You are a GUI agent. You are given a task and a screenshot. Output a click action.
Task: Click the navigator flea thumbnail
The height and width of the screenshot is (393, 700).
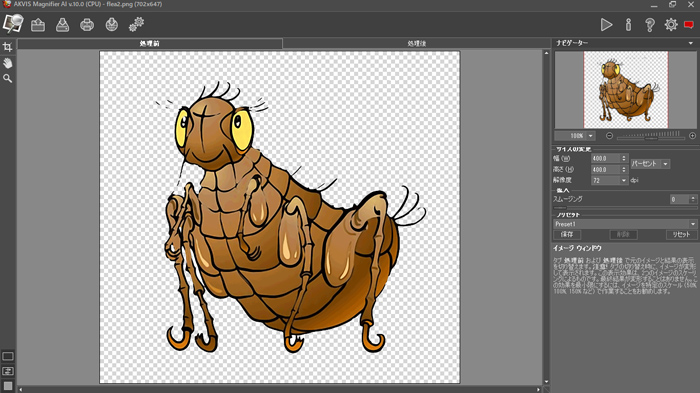coord(626,90)
